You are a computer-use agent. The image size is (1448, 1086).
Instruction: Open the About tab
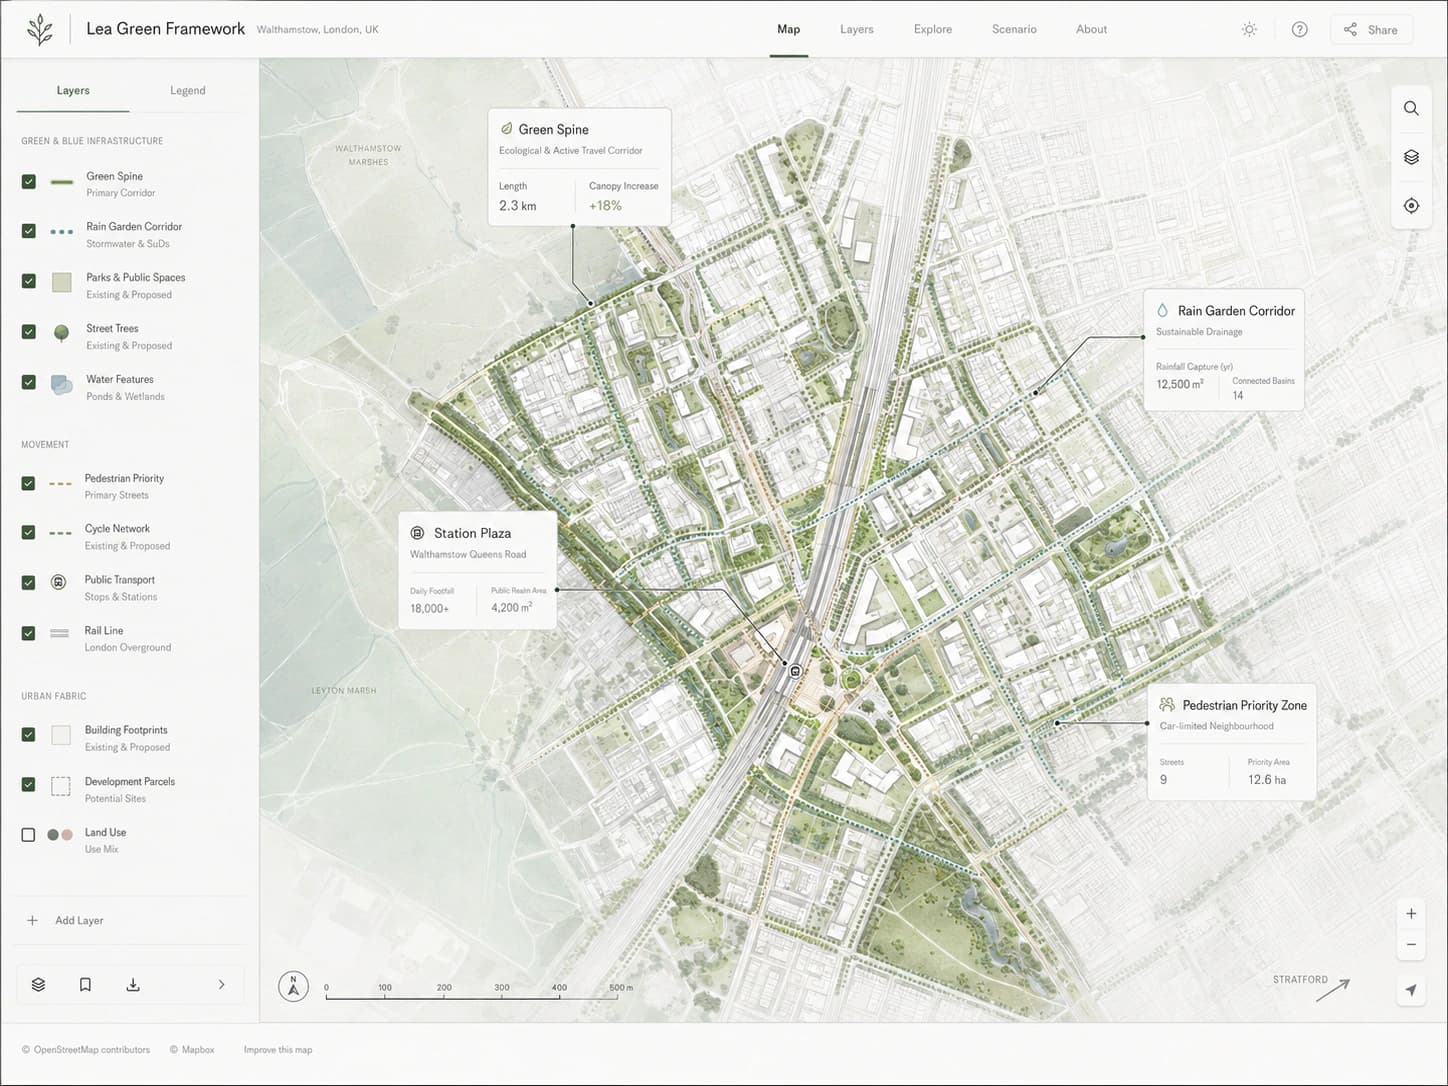pyautogui.click(x=1091, y=30)
